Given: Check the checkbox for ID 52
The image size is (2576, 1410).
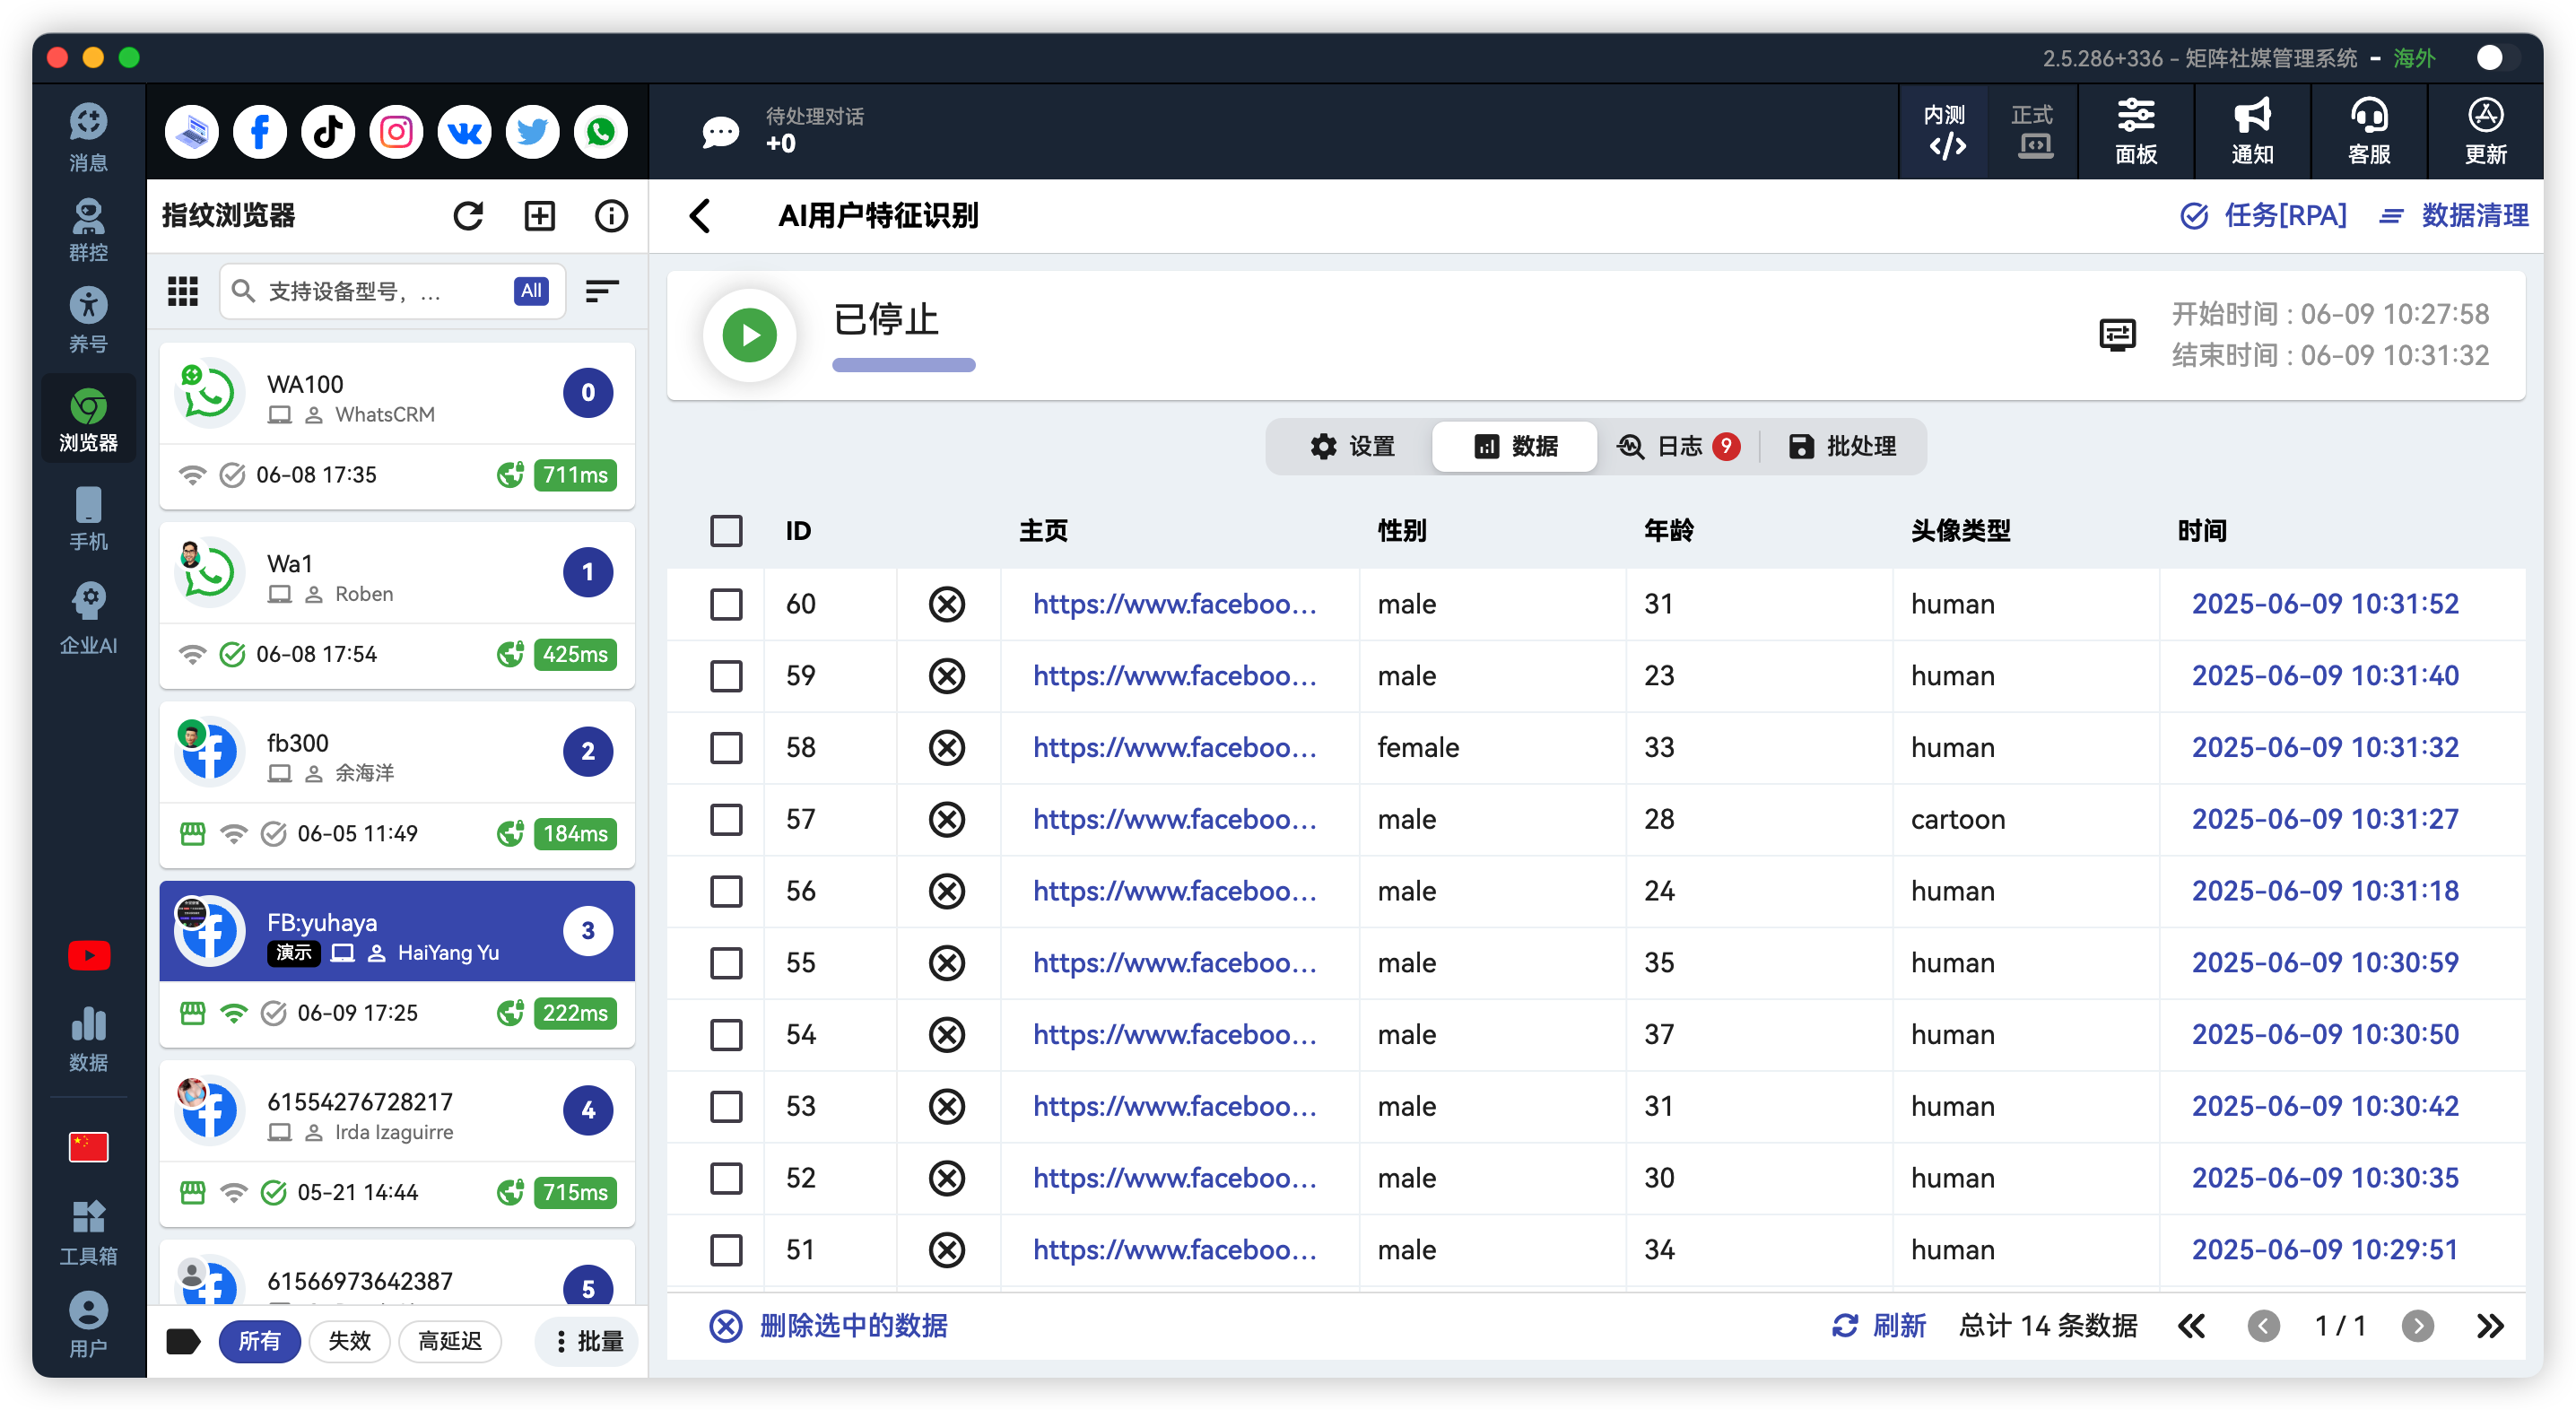Looking at the screenshot, I should point(726,1178).
